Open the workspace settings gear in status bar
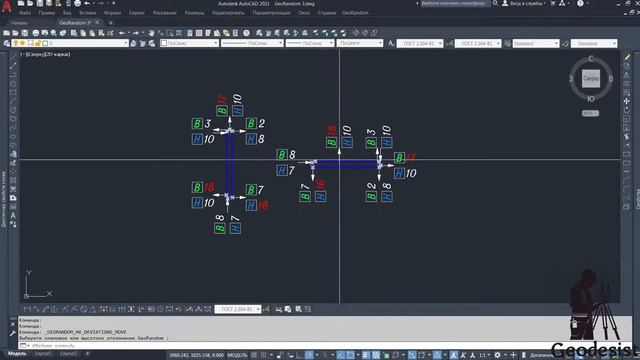Image resolution: width=640 pixels, height=360 pixels. 497,355
